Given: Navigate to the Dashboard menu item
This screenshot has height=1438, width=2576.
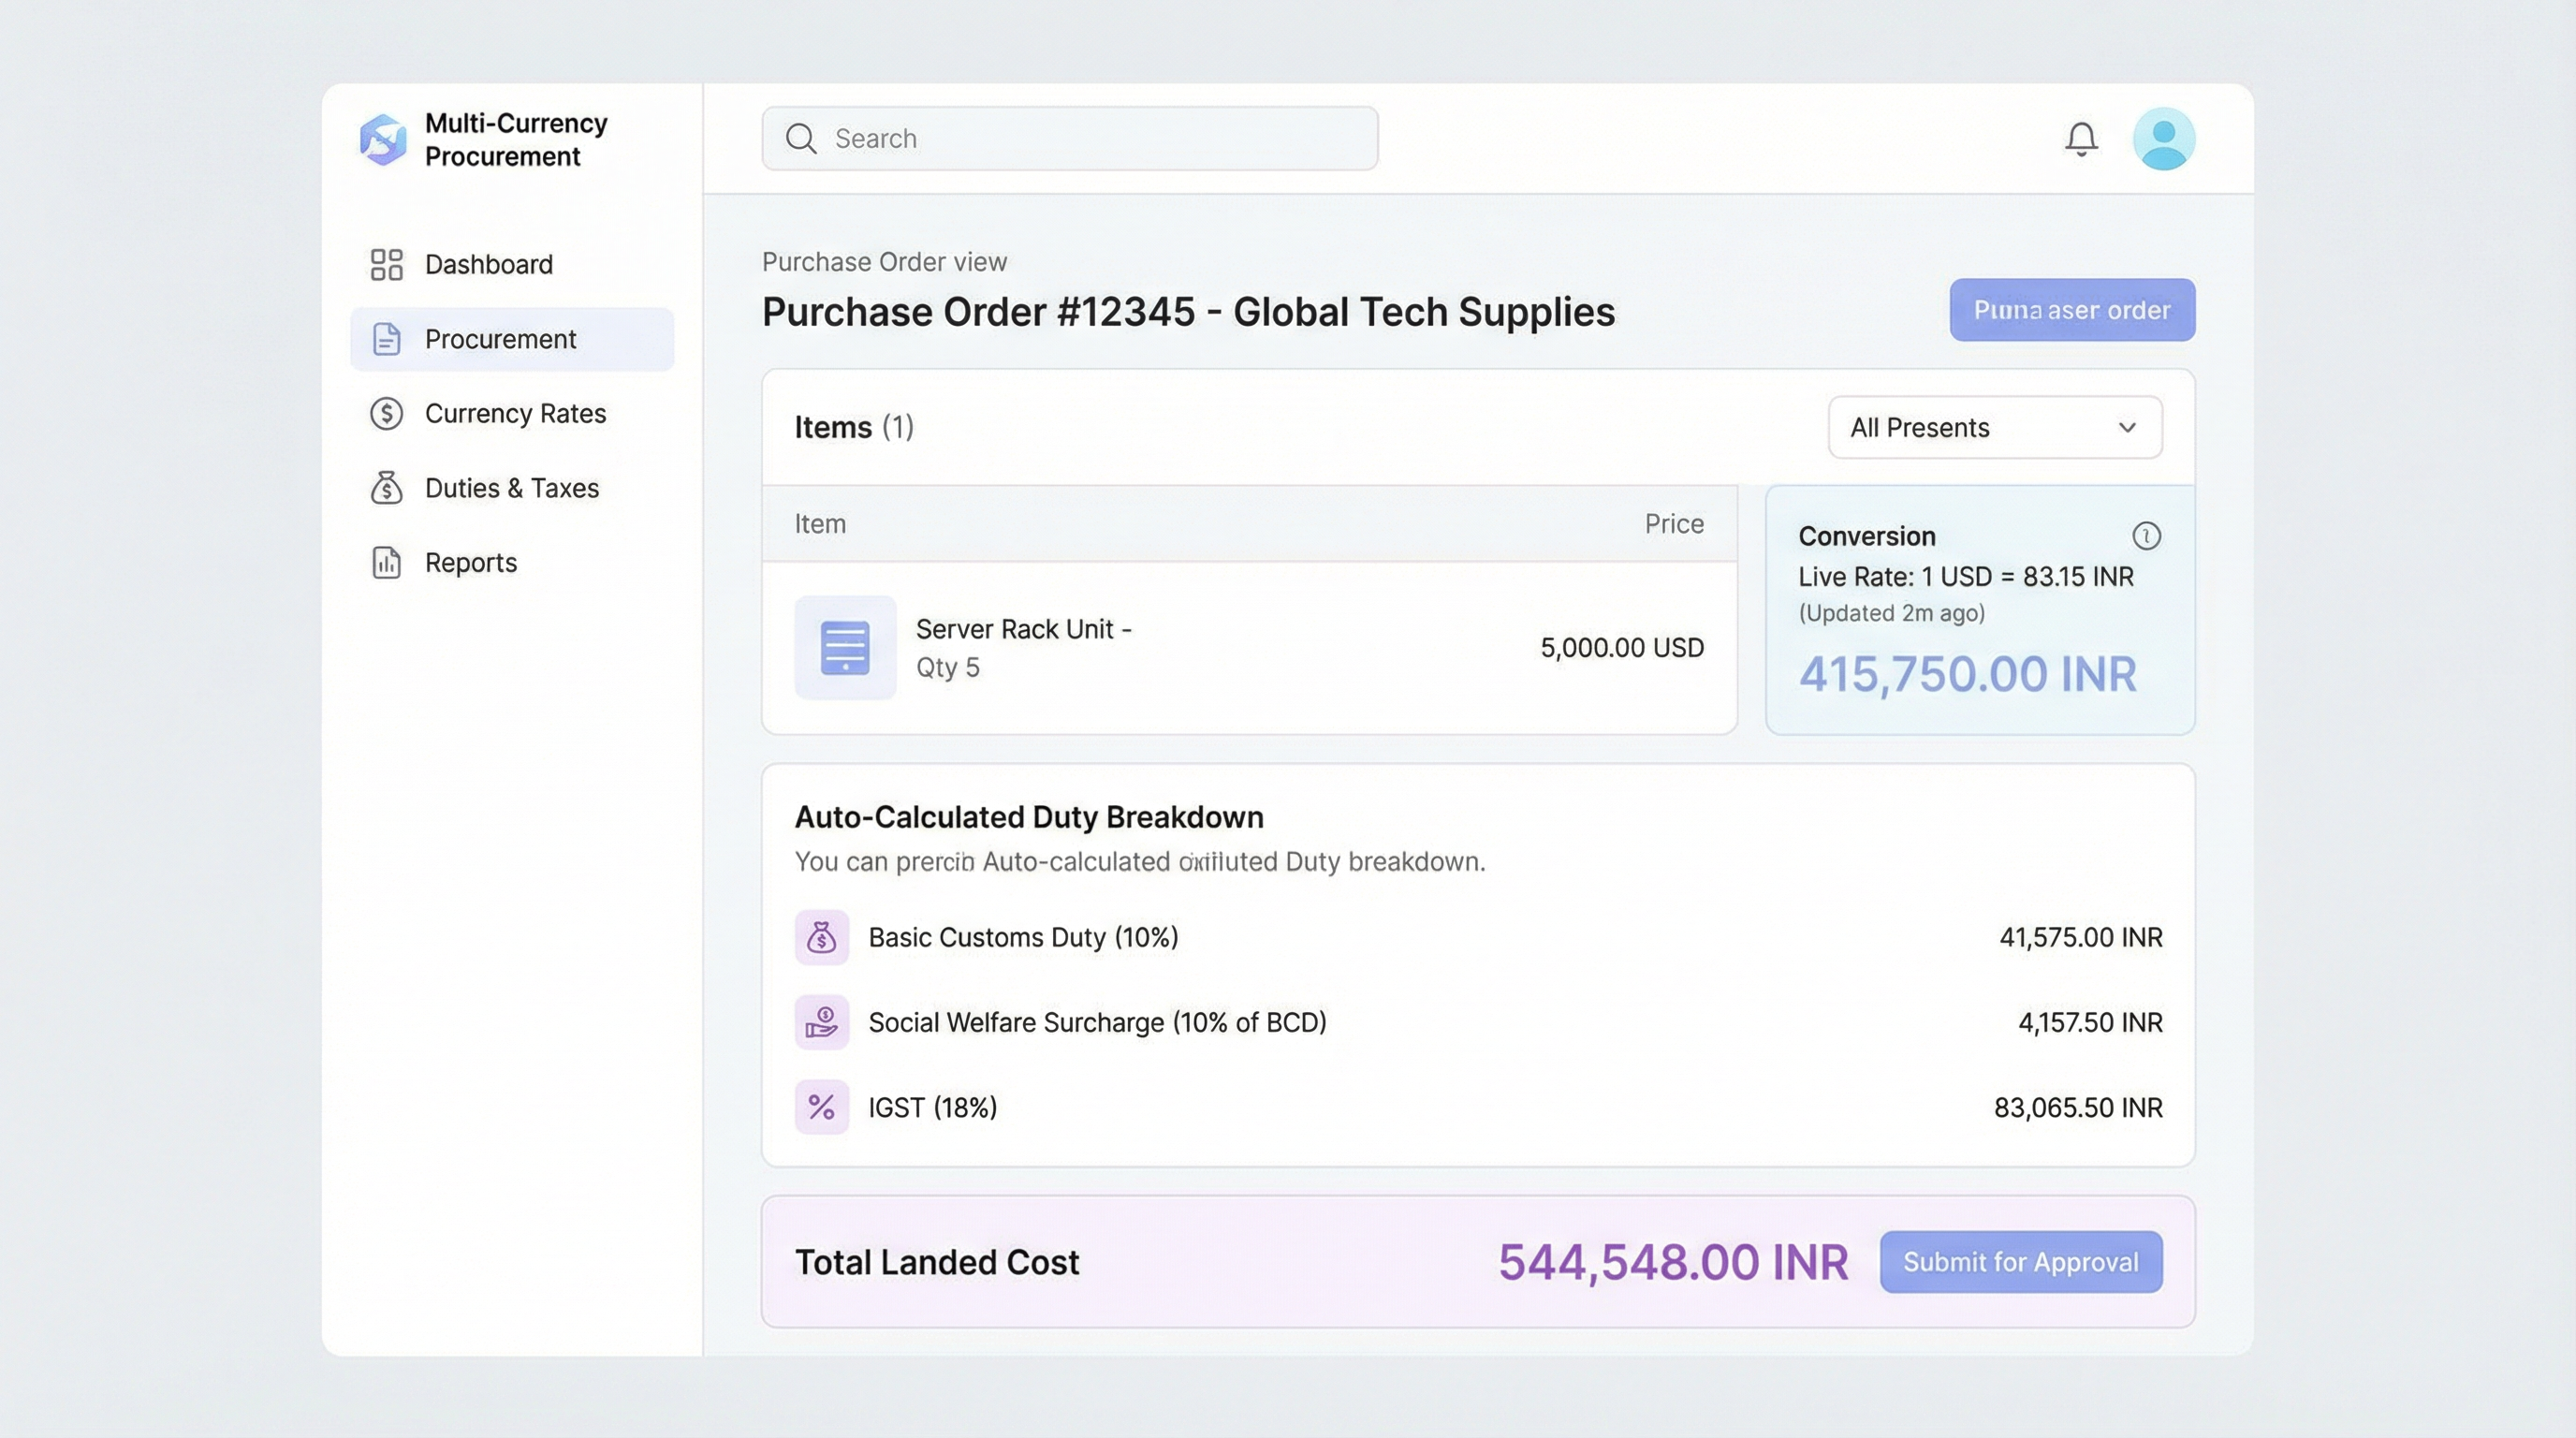Looking at the screenshot, I should [489, 264].
